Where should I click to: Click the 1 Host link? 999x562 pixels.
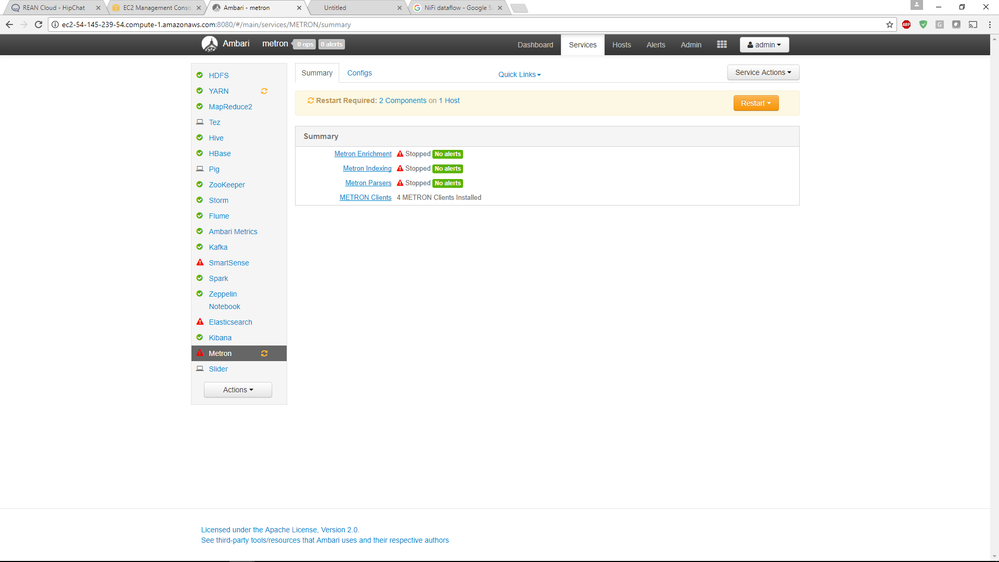tap(449, 101)
